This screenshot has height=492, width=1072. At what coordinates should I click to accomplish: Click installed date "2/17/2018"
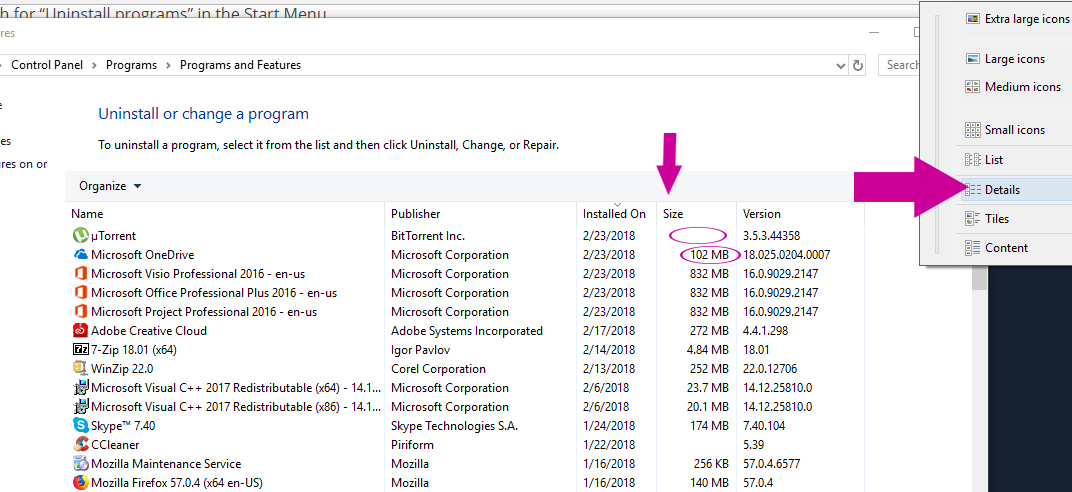click(x=608, y=331)
